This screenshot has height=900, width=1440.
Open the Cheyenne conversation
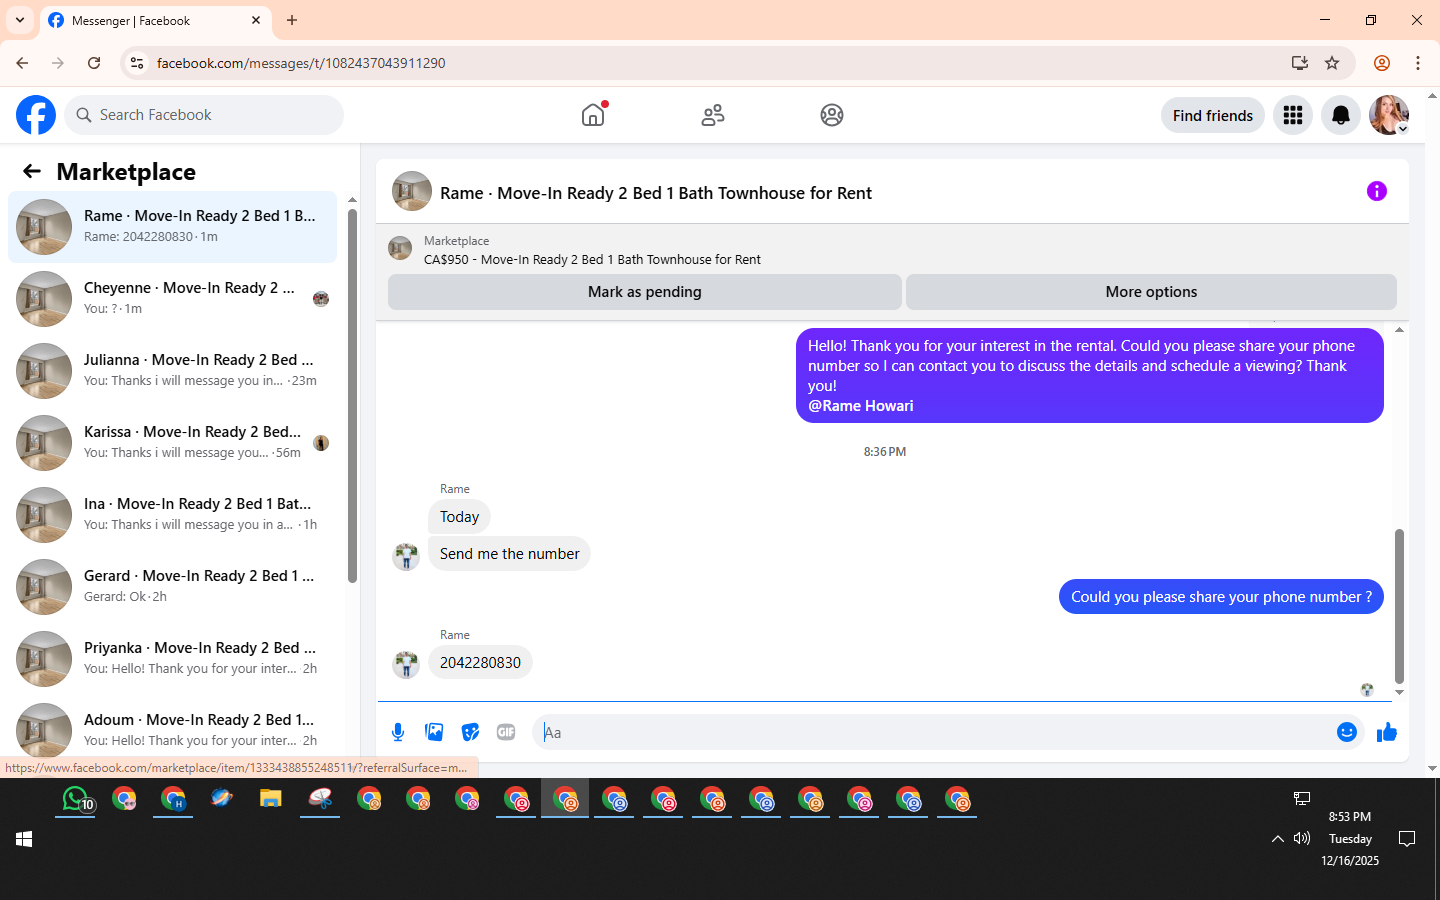[x=172, y=299]
